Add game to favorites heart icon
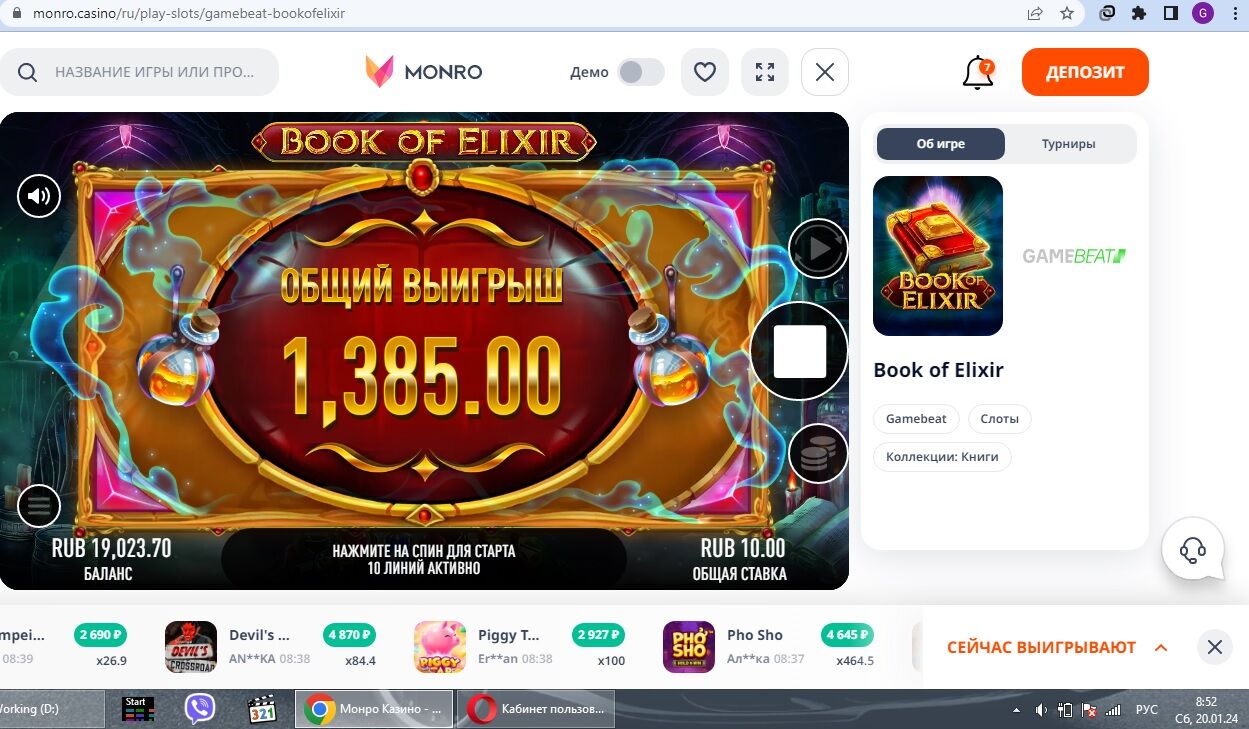Image resolution: width=1249 pixels, height=729 pixels. pyautogui.click(x=705, y=72)
